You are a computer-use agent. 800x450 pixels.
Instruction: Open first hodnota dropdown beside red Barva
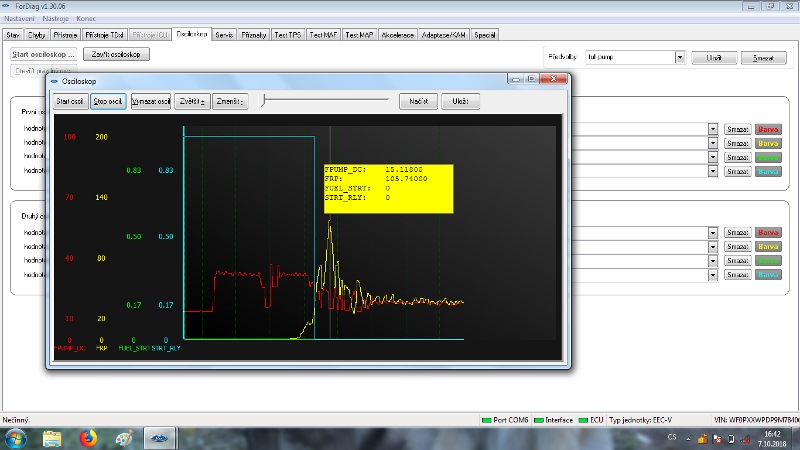(713, 129)
